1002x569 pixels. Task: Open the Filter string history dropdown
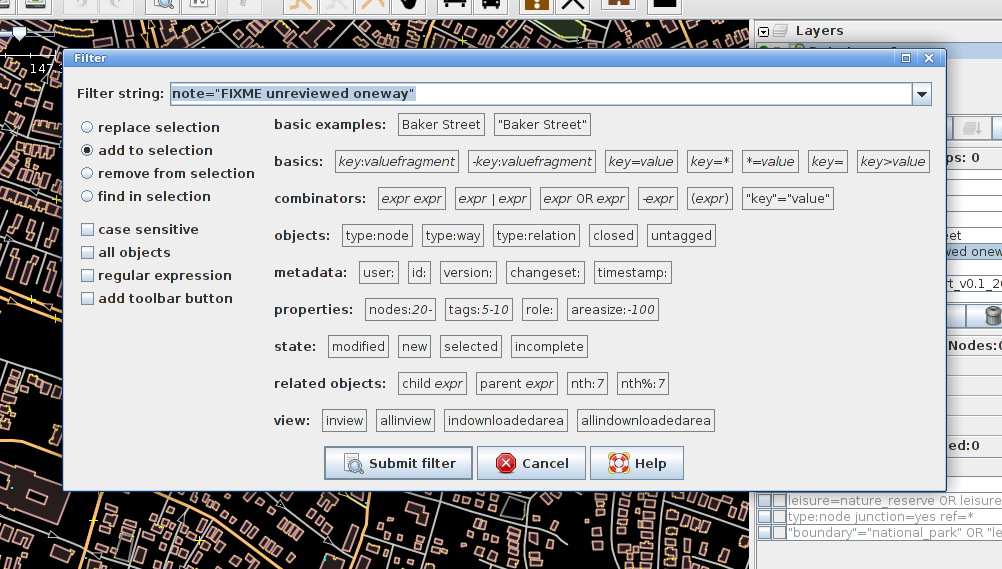(x=921, y=94)
